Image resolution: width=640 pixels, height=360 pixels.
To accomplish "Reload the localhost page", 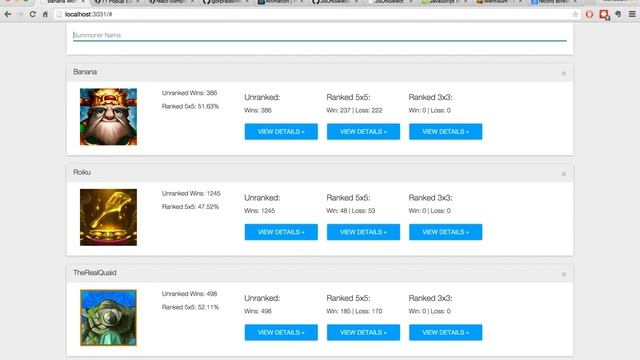I will [x=33, y=14].
